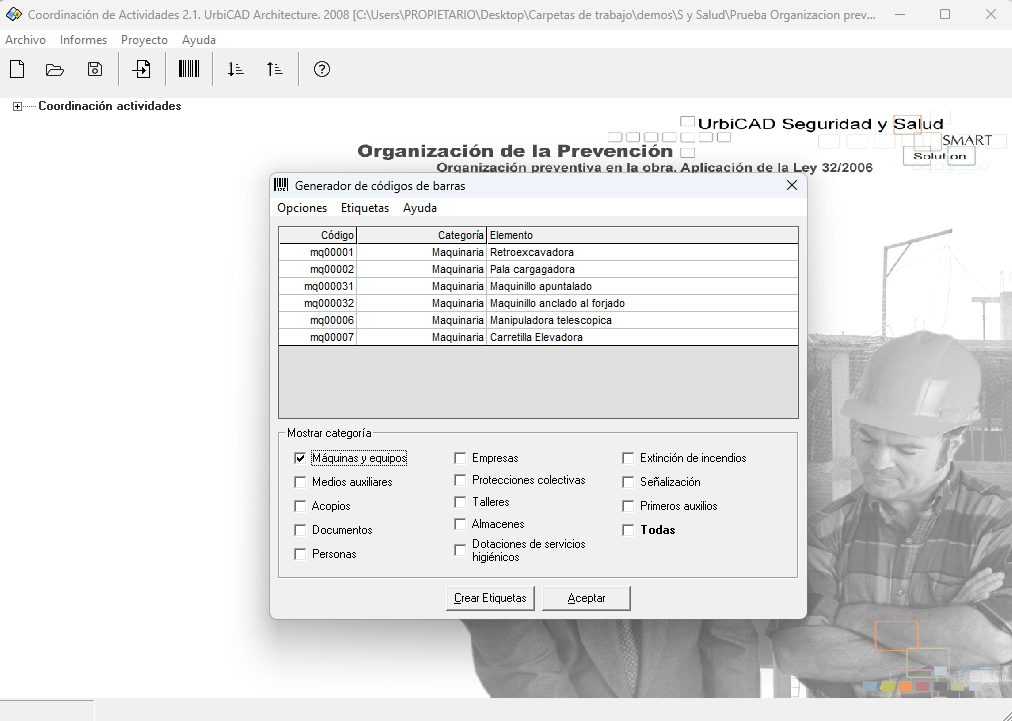Image resolution: width=1012 pixels, height=721 pixels.
Task: Open the barcode generator toolbar icon
Action: pos(188,69)
